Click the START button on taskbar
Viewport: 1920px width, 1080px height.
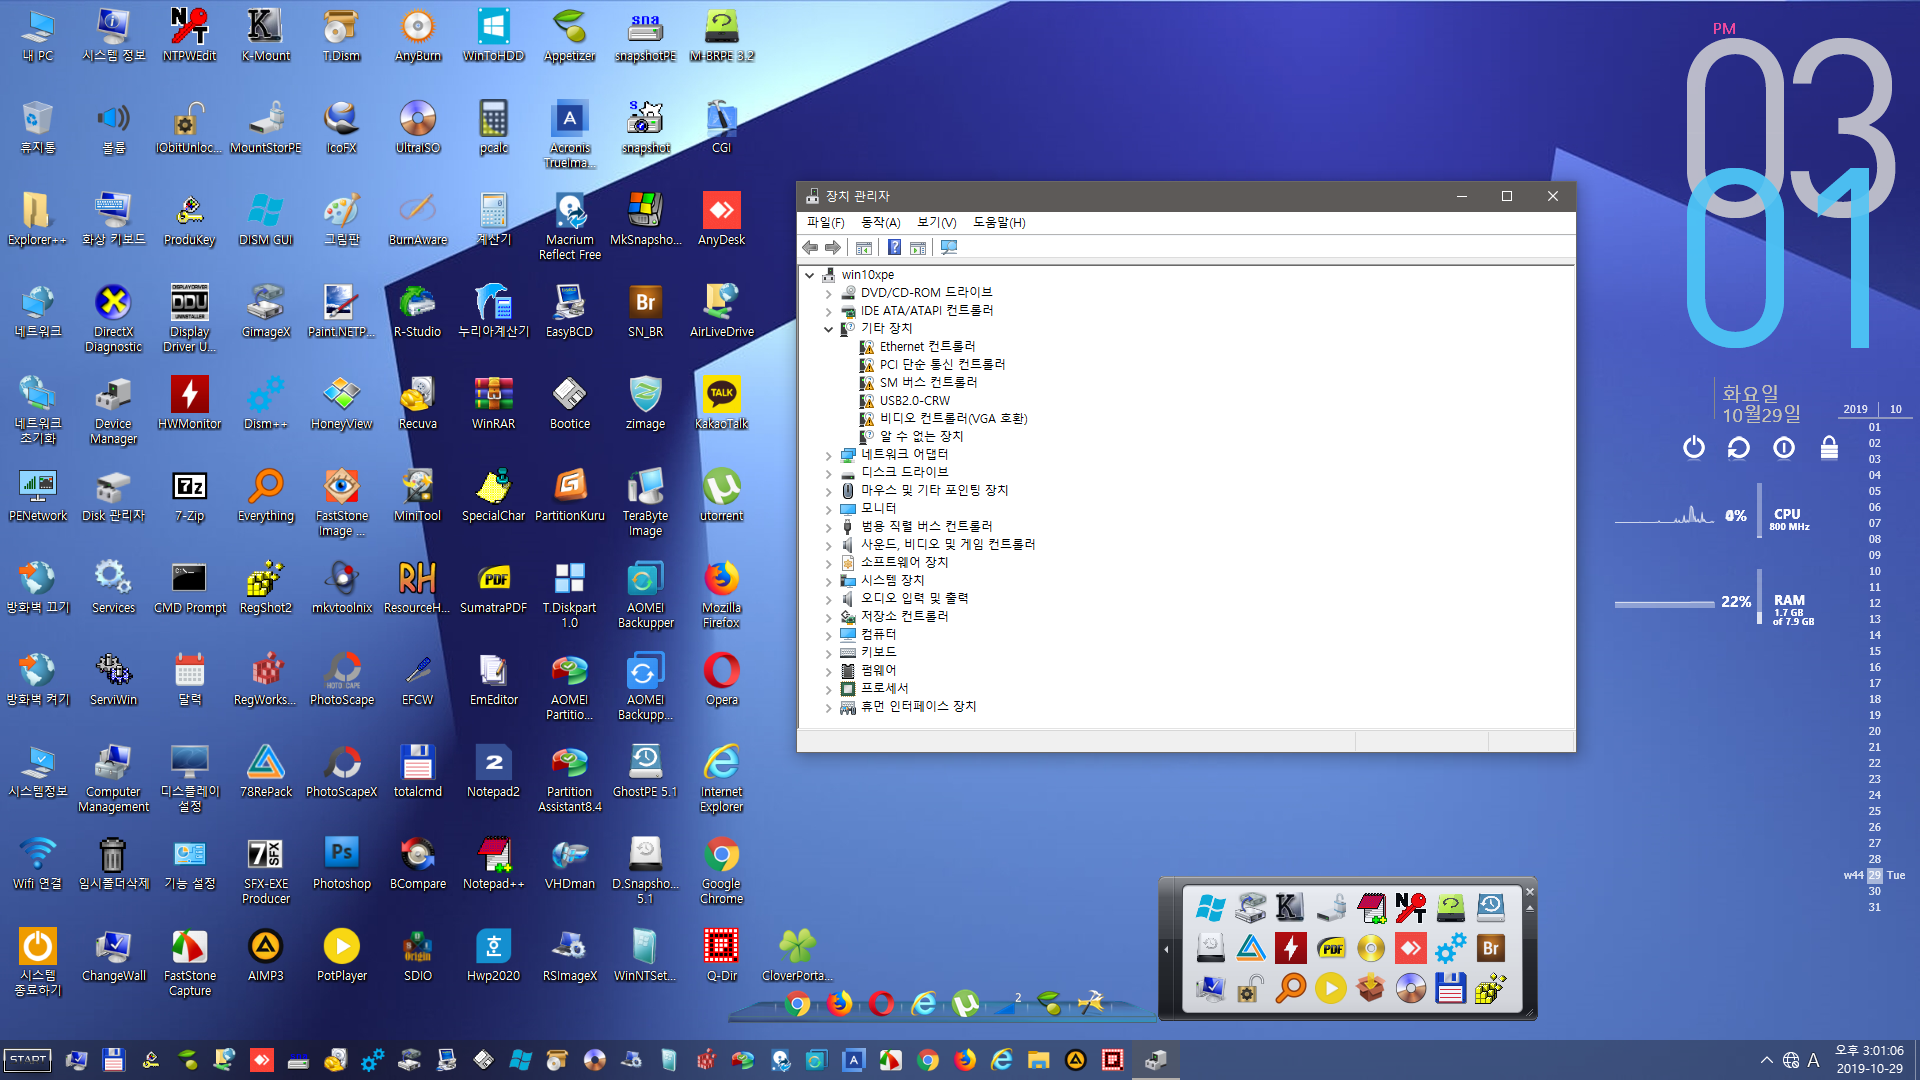[x=28, y=1060]
